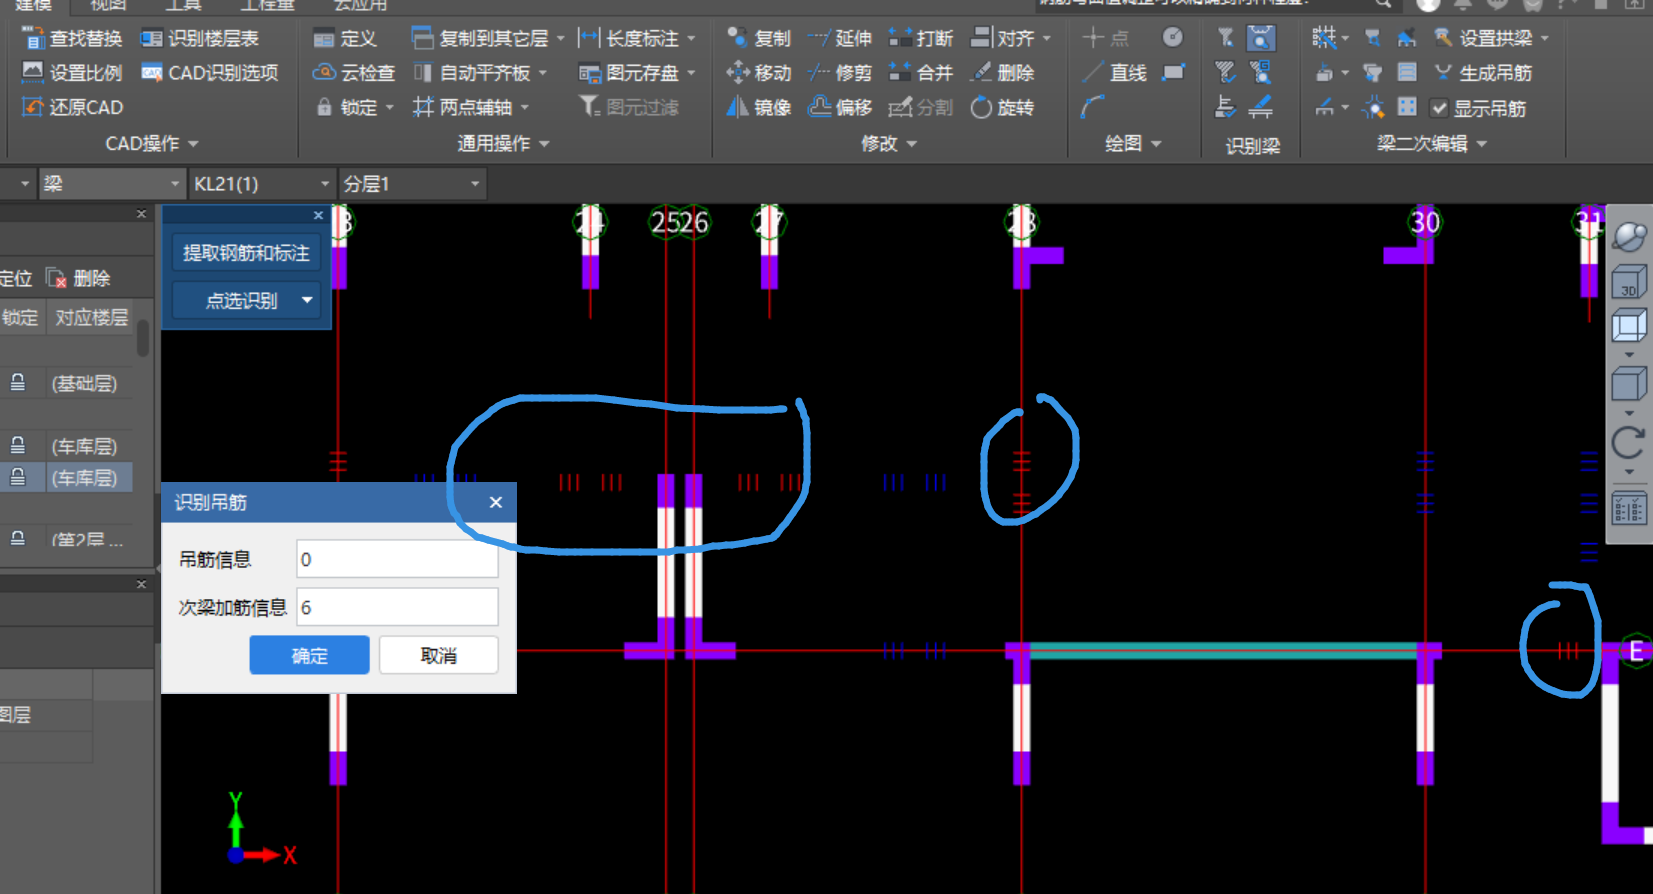Open Length Dimension (长度标注) menu
Image resolution: width=1653 pixels, height=894 pixels.
[637, 39]
